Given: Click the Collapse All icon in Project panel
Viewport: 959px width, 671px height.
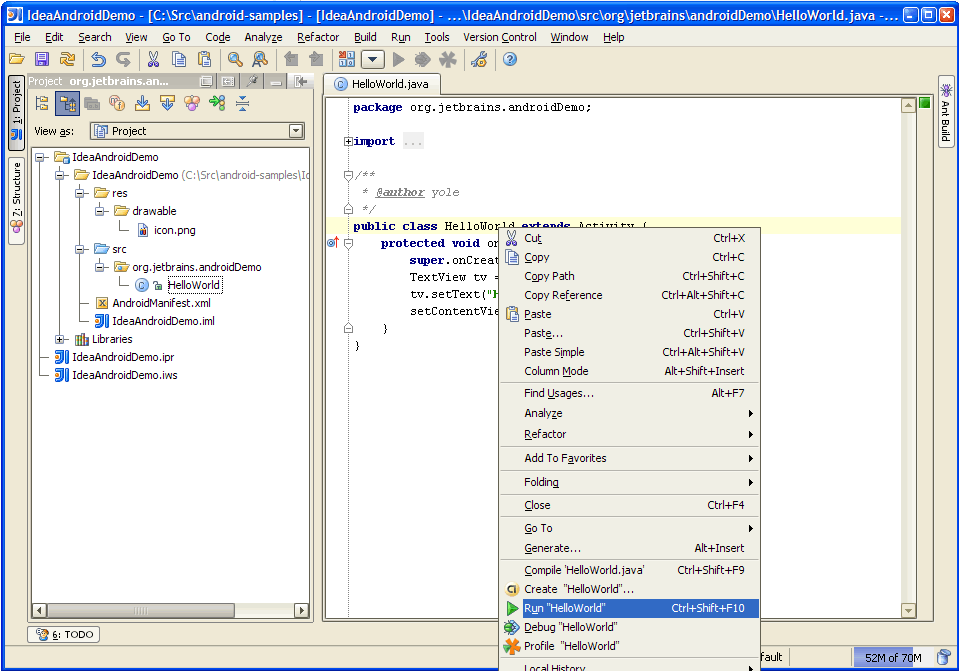Looking at the screenshot, I should tap(242, 103).
